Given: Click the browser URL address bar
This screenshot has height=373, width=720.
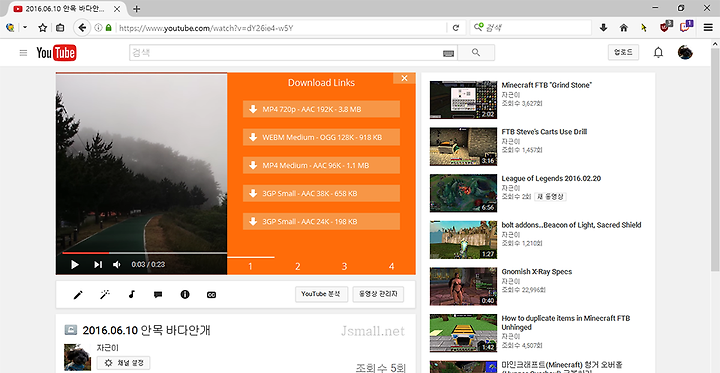Looking at the screenshot, I should [280, 28].
